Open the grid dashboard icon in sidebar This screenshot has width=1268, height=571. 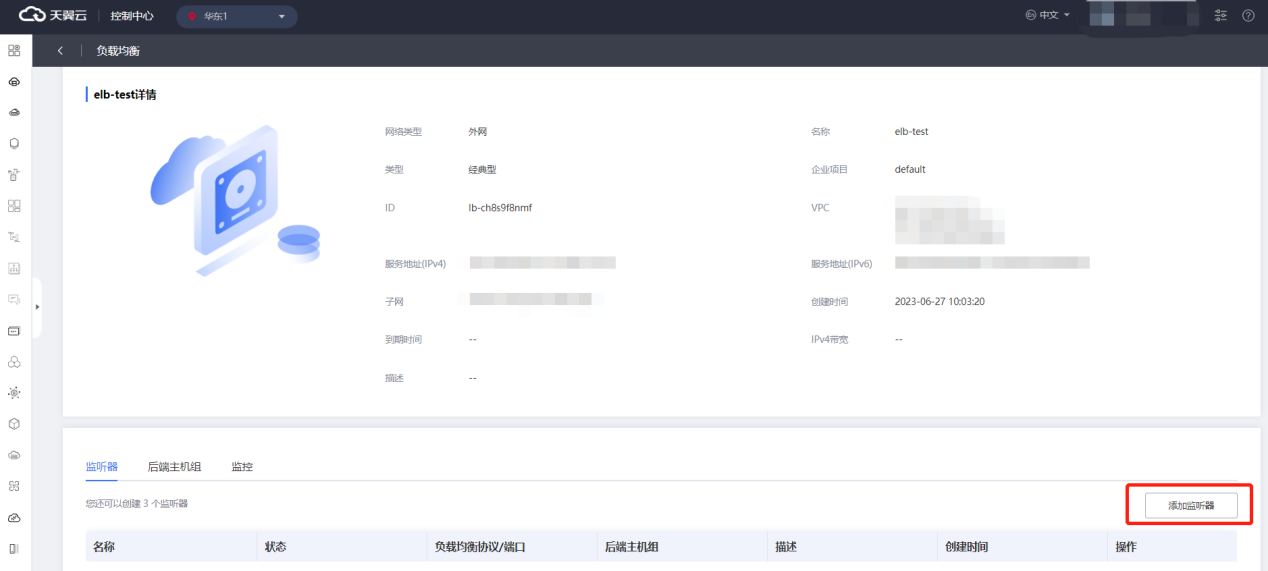pyautogui.click(x=14, y=50)
